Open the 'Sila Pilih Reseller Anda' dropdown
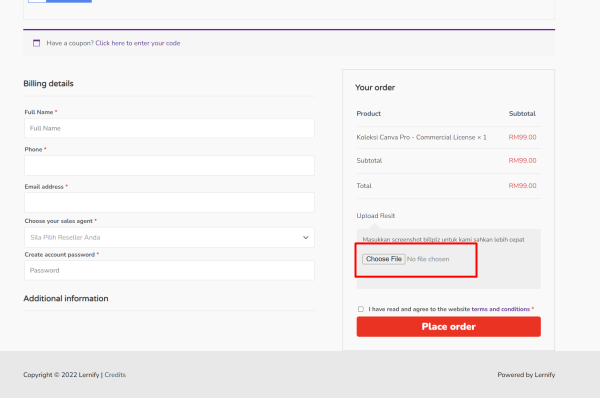 click(x=170, y=237)
